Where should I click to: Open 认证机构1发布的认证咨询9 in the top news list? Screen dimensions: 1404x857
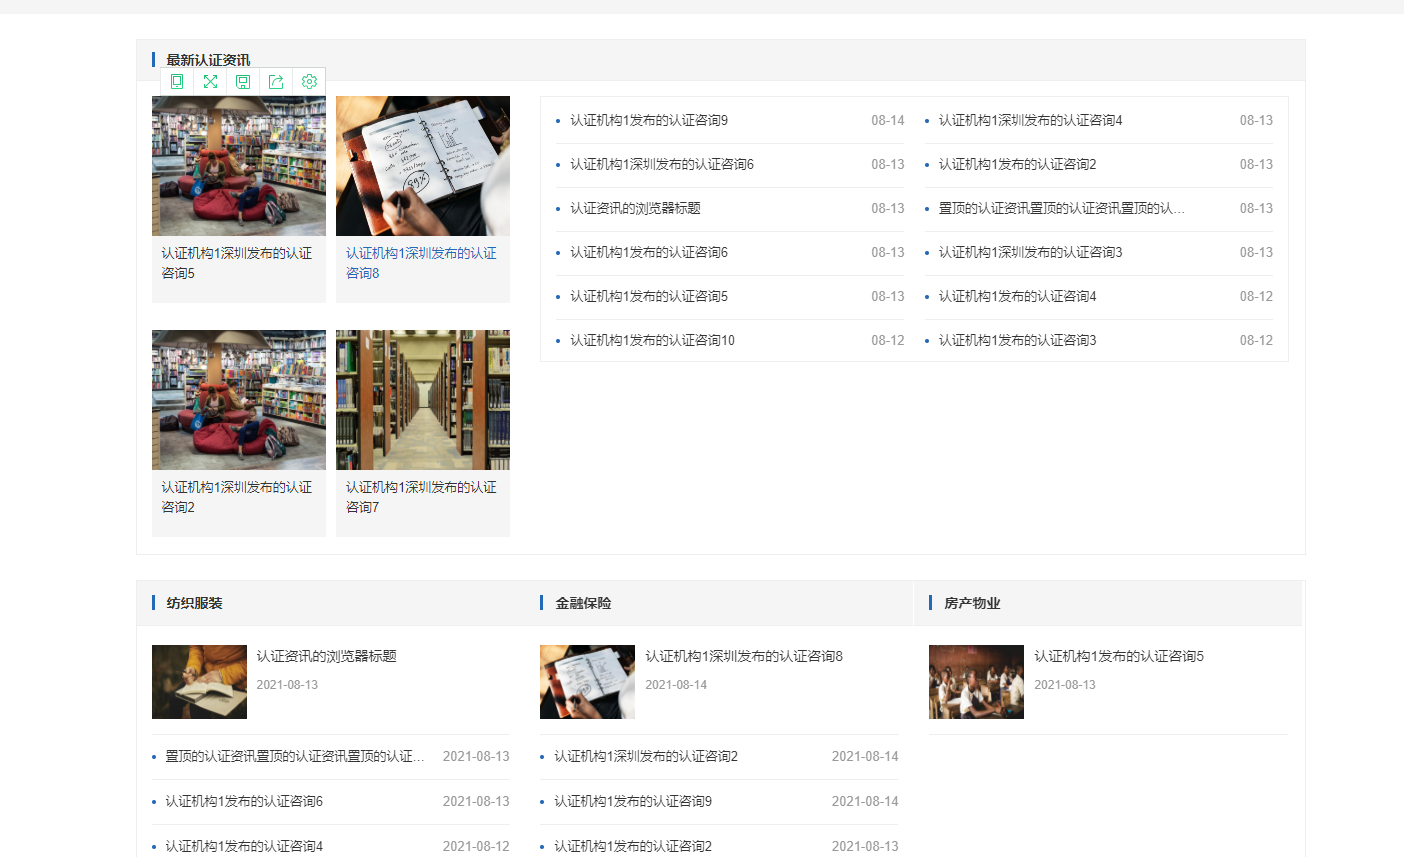click(x=649, y=120)
